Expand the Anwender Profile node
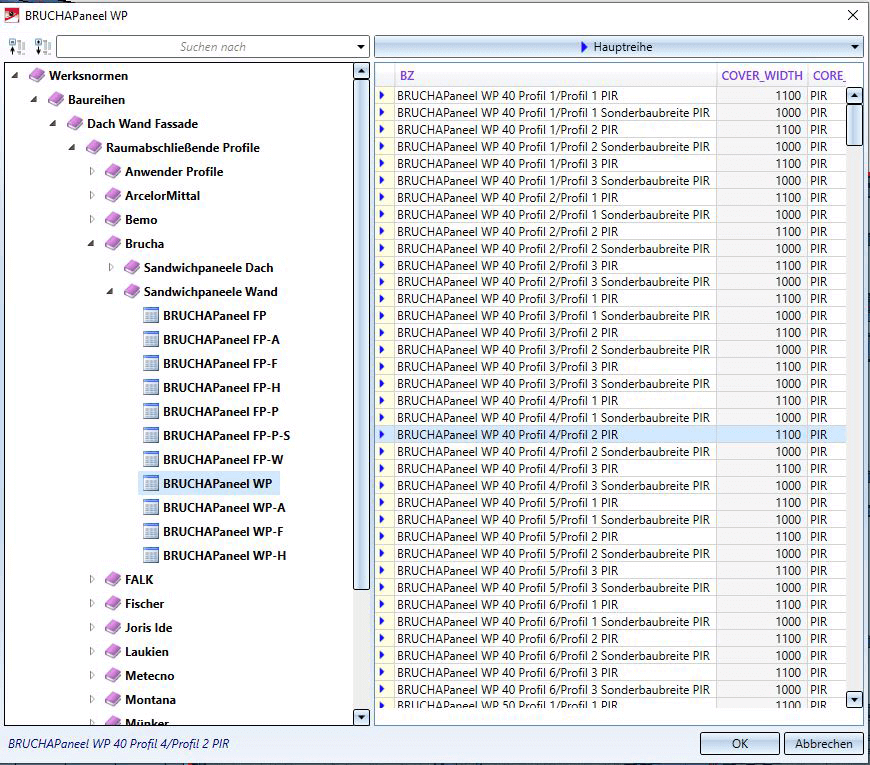This screenshot has width=870, height=765. point(92,171)
